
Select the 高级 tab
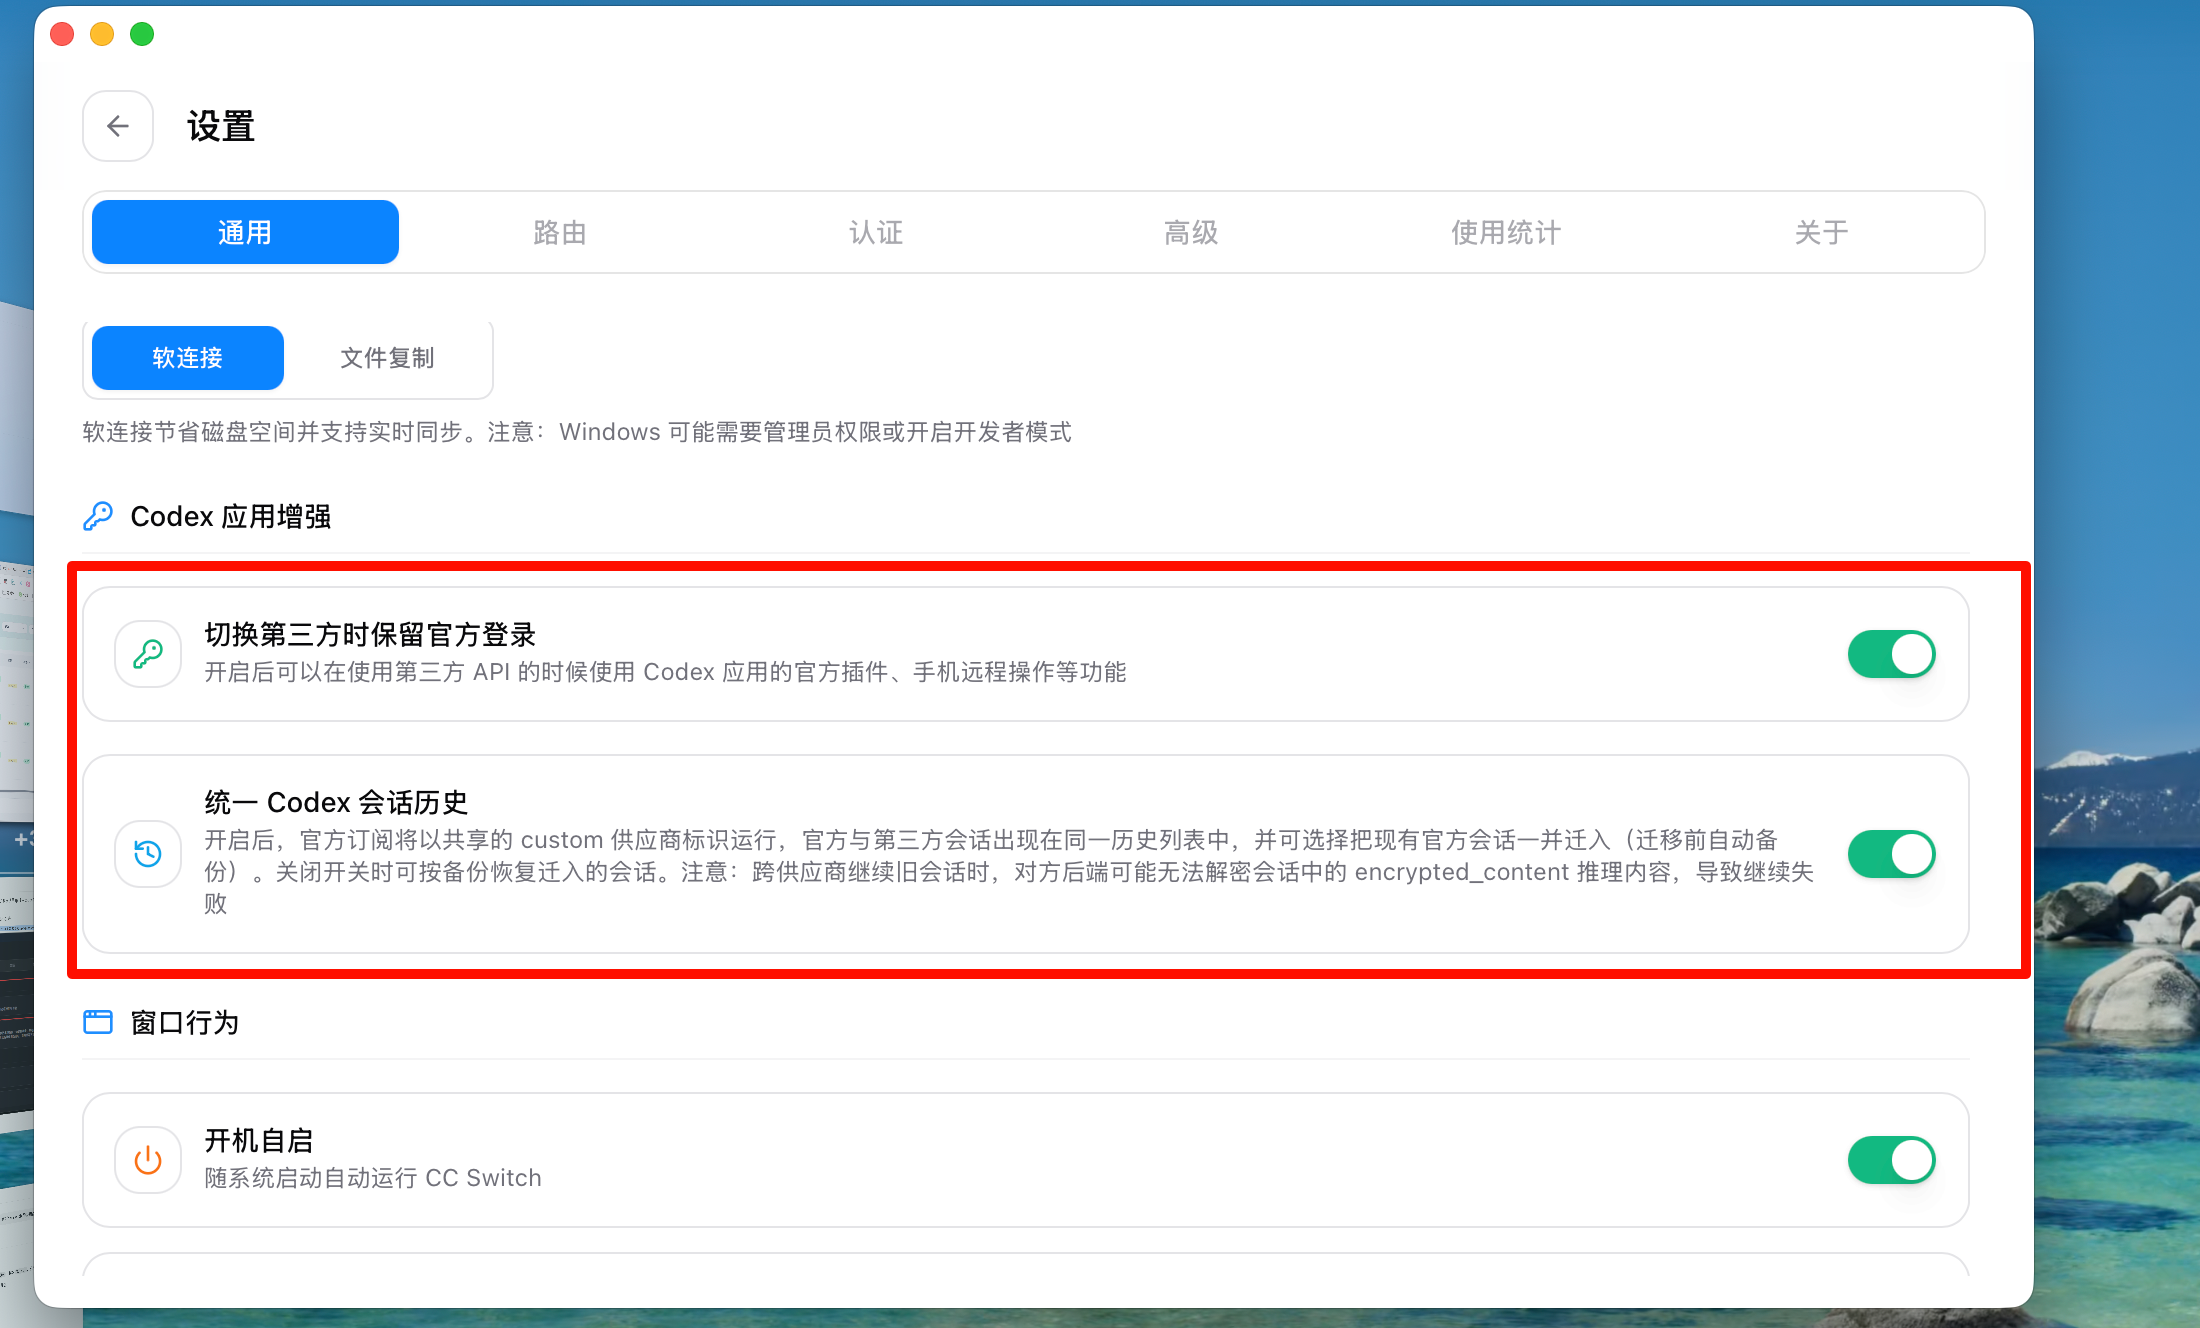1191,232
